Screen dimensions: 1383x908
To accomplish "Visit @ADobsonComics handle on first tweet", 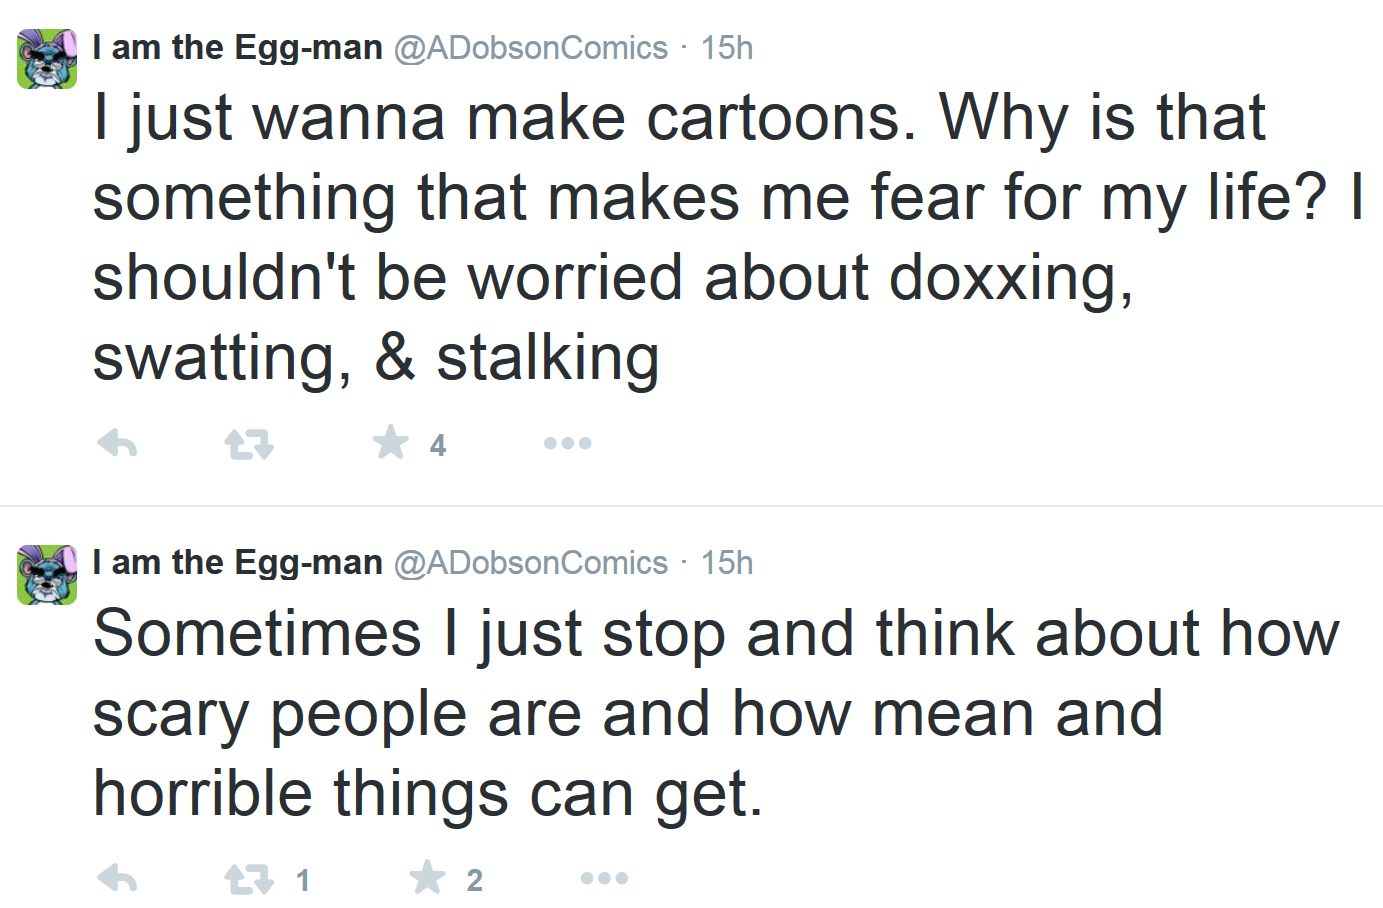I will (531, 47).
